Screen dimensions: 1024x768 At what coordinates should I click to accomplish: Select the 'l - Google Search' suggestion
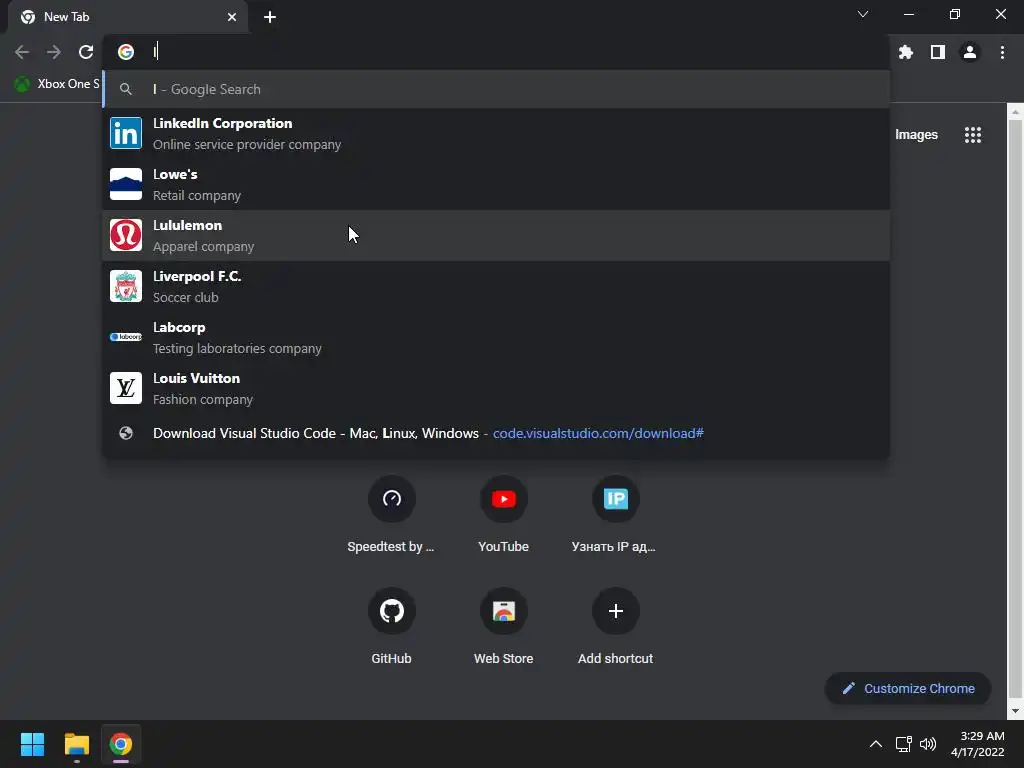[496, 89]
